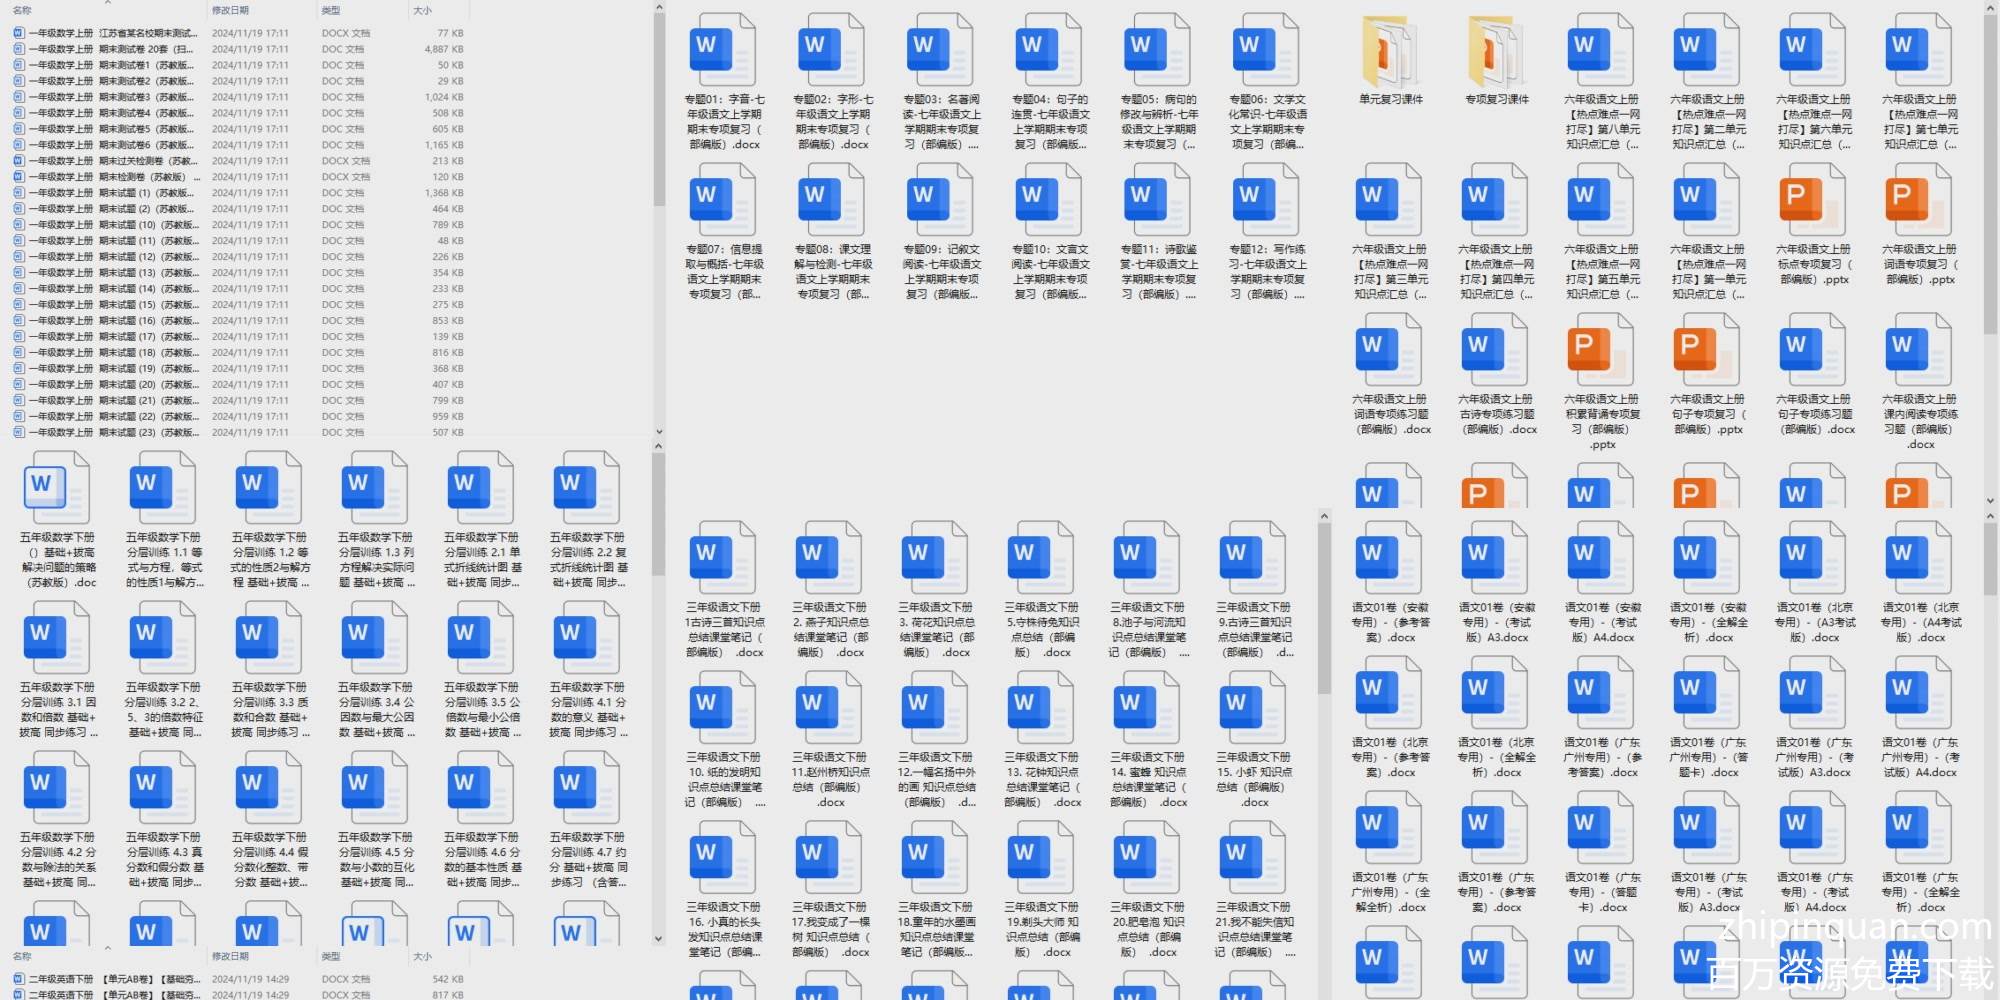Screen dimensions: 2000x1000
Task: Sort top file list by 大小 column
Action: [423, 10]
